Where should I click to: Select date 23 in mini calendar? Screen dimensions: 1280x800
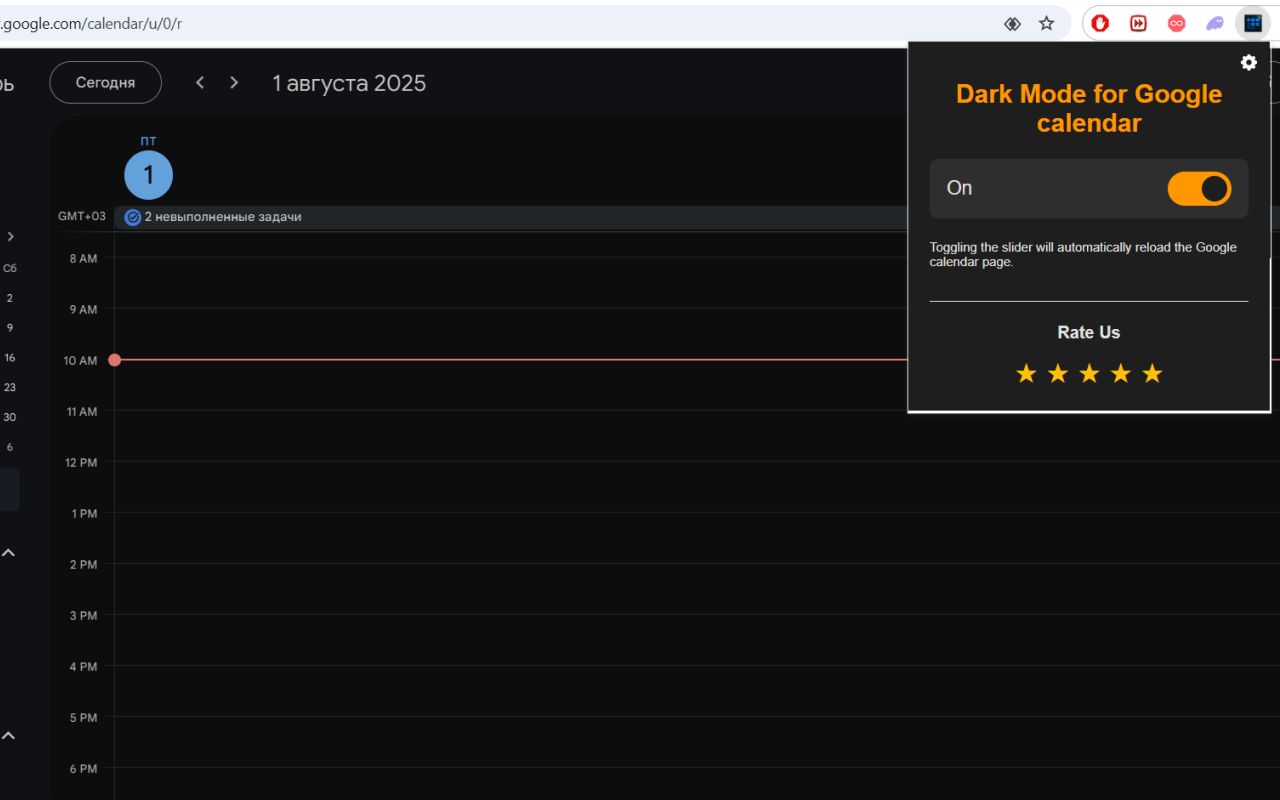pyautogui.click(x=10, y=388)
